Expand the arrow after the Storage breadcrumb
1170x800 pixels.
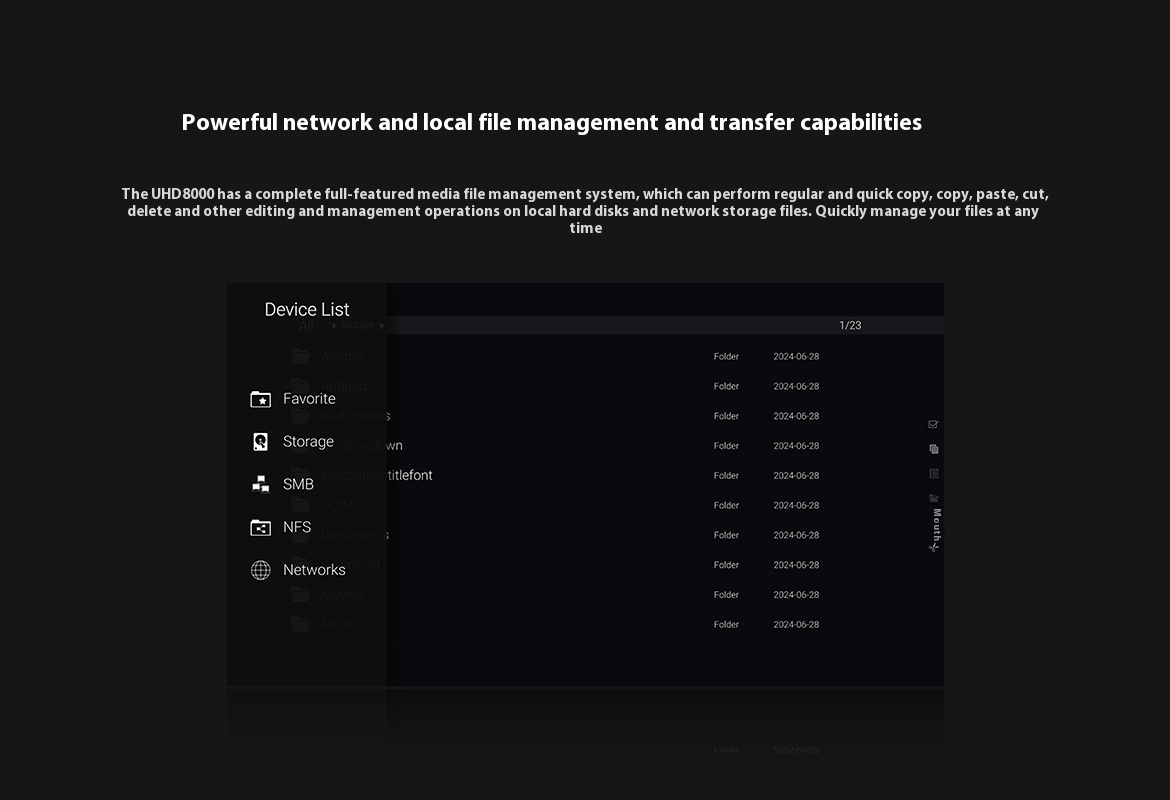[x=382, y=326]
